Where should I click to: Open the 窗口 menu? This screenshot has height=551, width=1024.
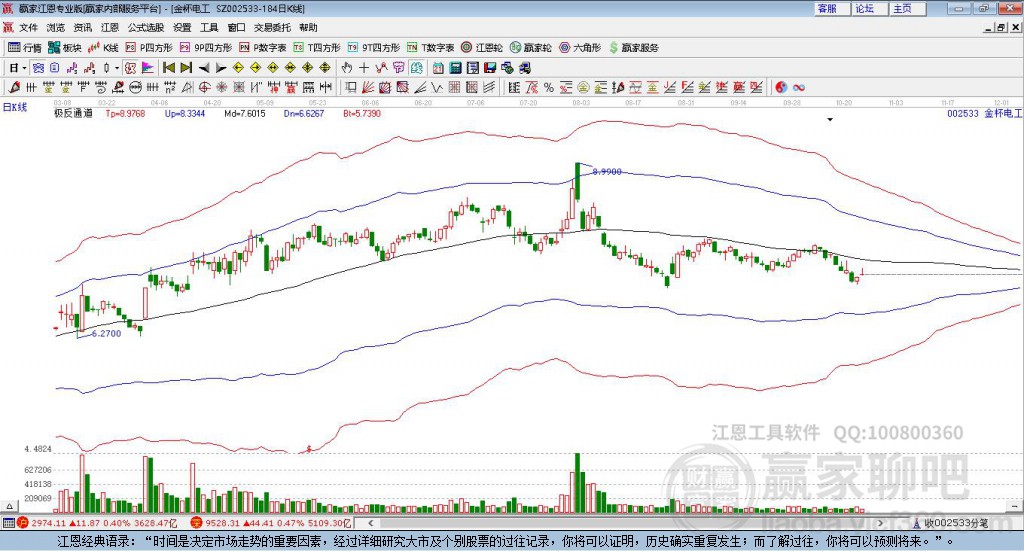236,27
